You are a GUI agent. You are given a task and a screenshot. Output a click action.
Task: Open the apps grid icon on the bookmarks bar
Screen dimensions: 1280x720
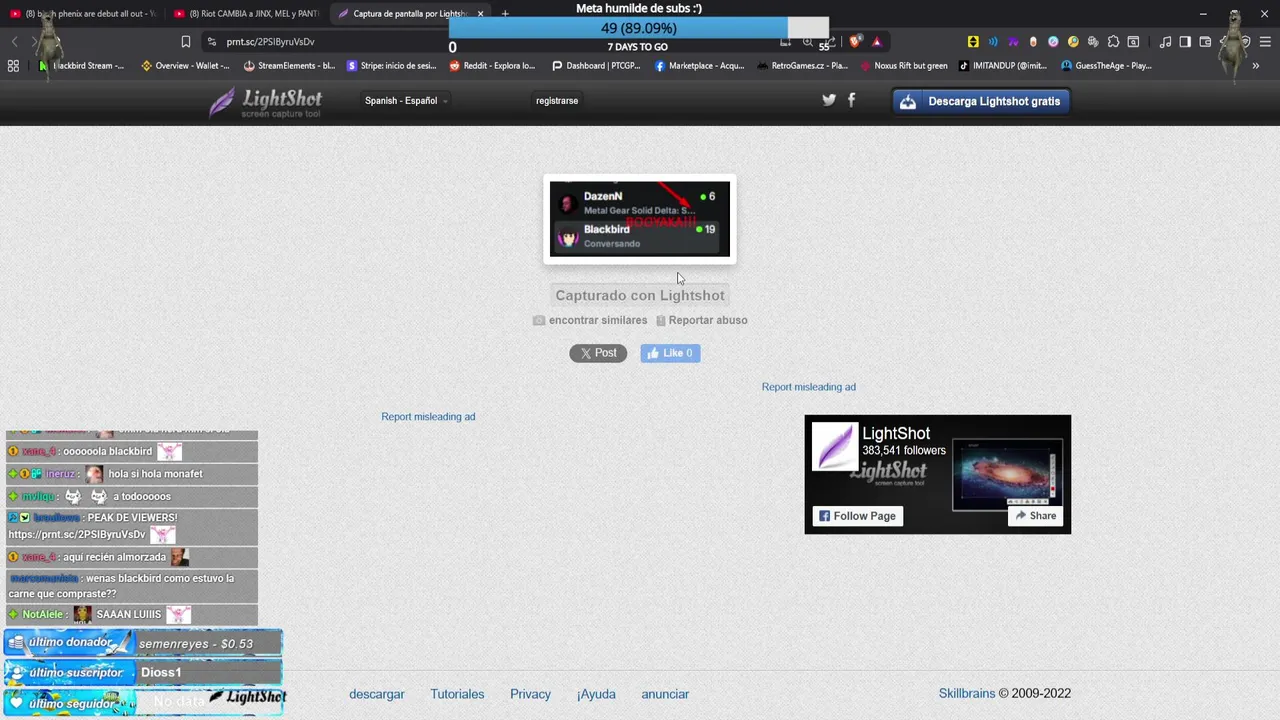pos(13,66)
